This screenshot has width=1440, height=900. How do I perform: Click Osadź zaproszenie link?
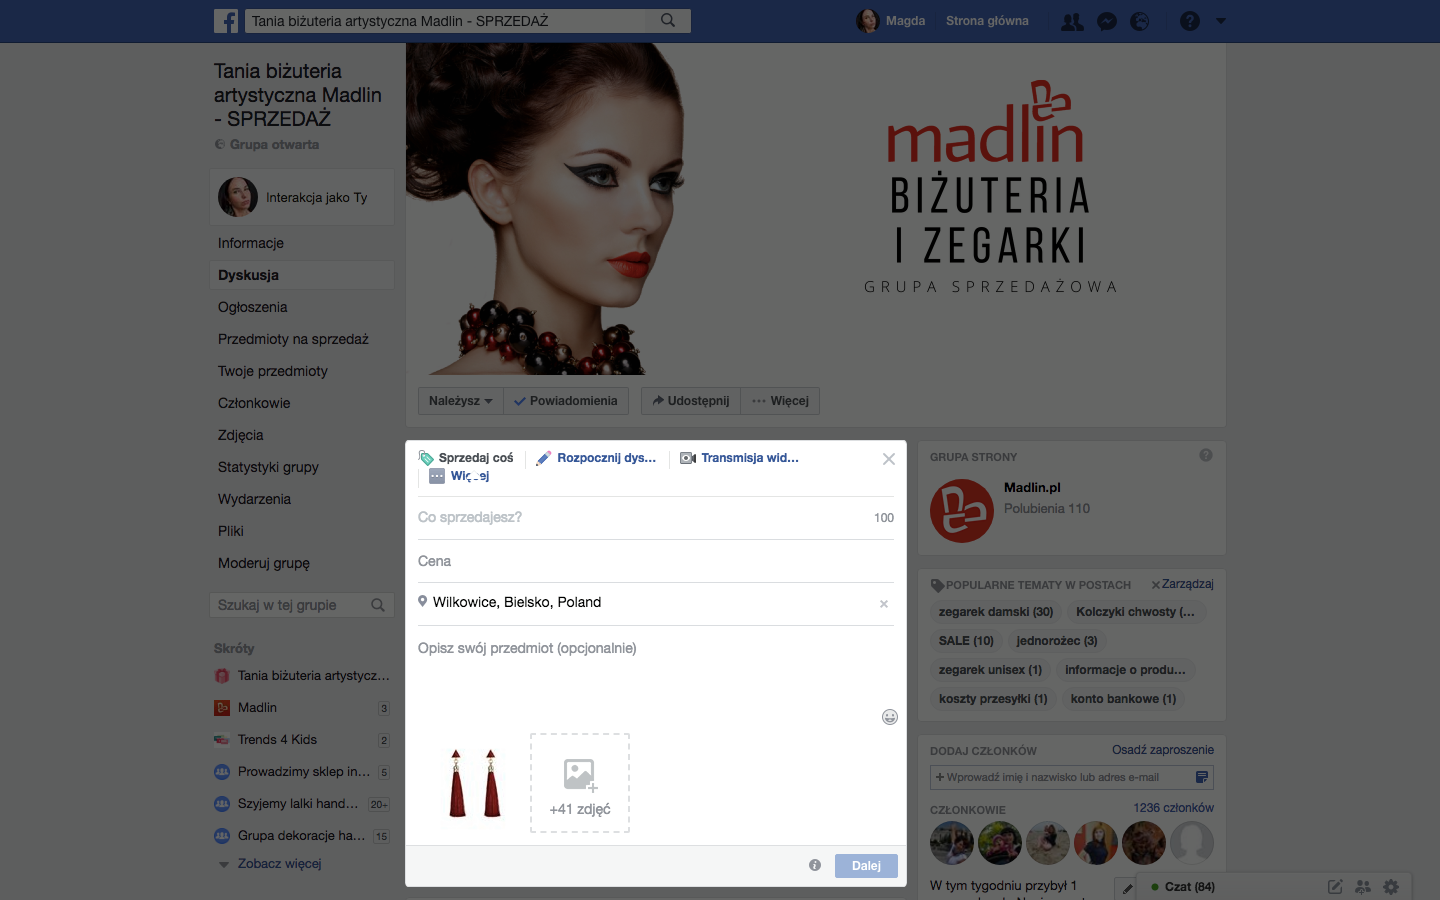pos(1163,750)
